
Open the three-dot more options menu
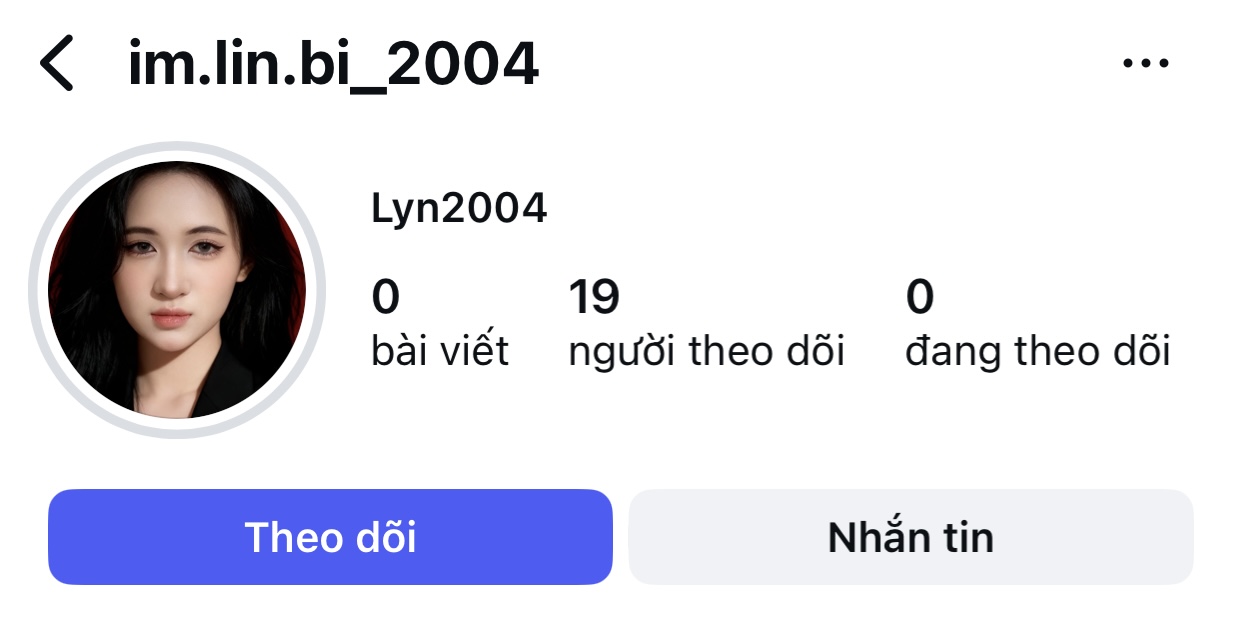pyautogui.click(x=1145, y=64)
